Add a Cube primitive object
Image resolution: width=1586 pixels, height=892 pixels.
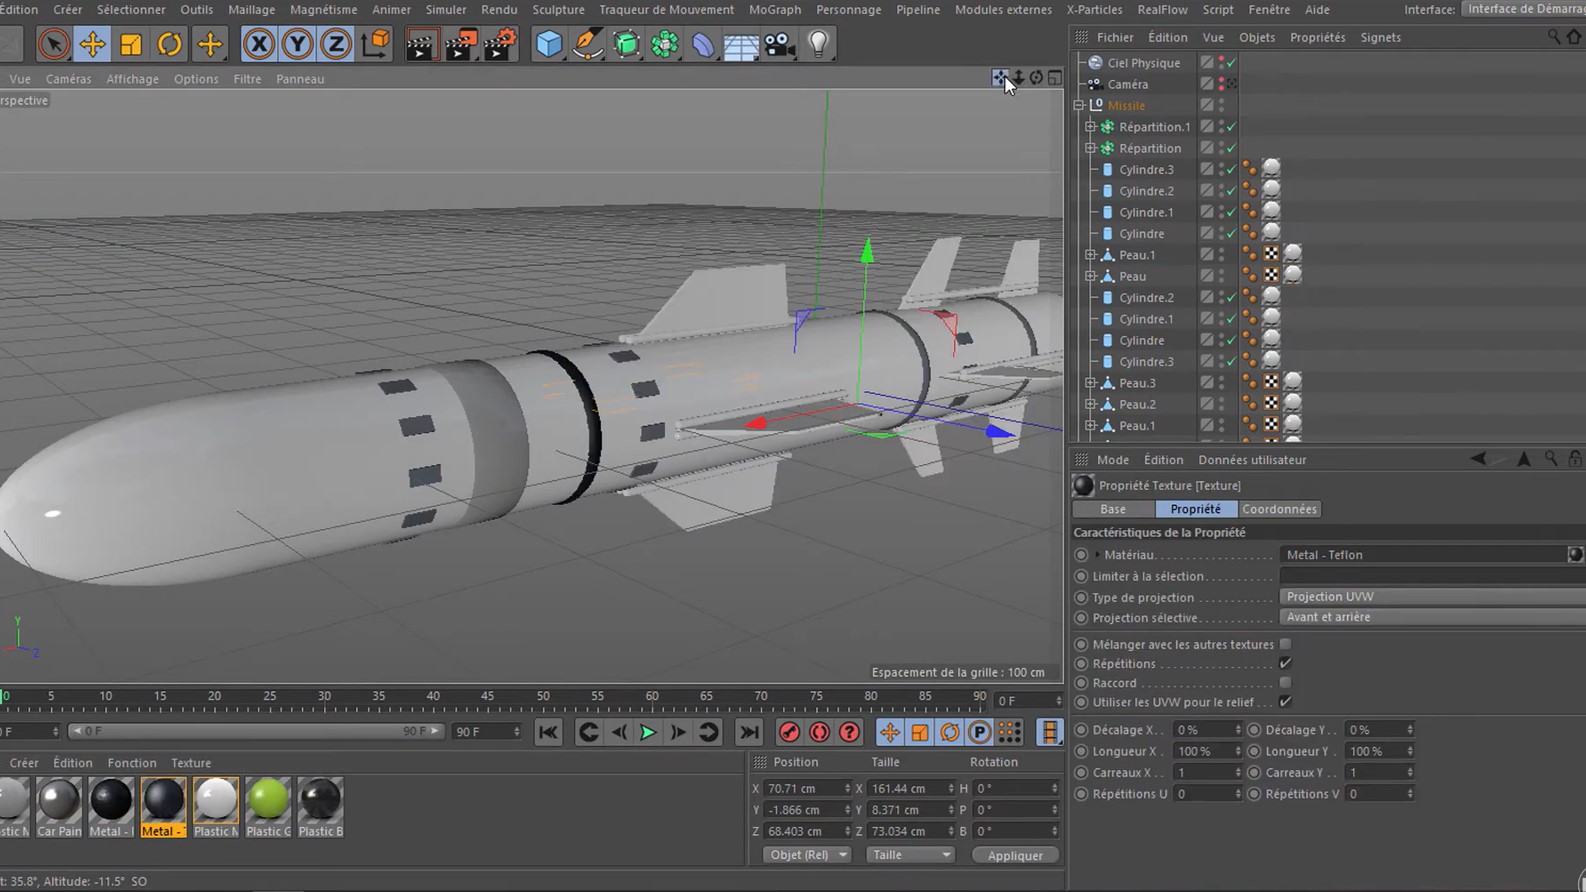point(549,44)
